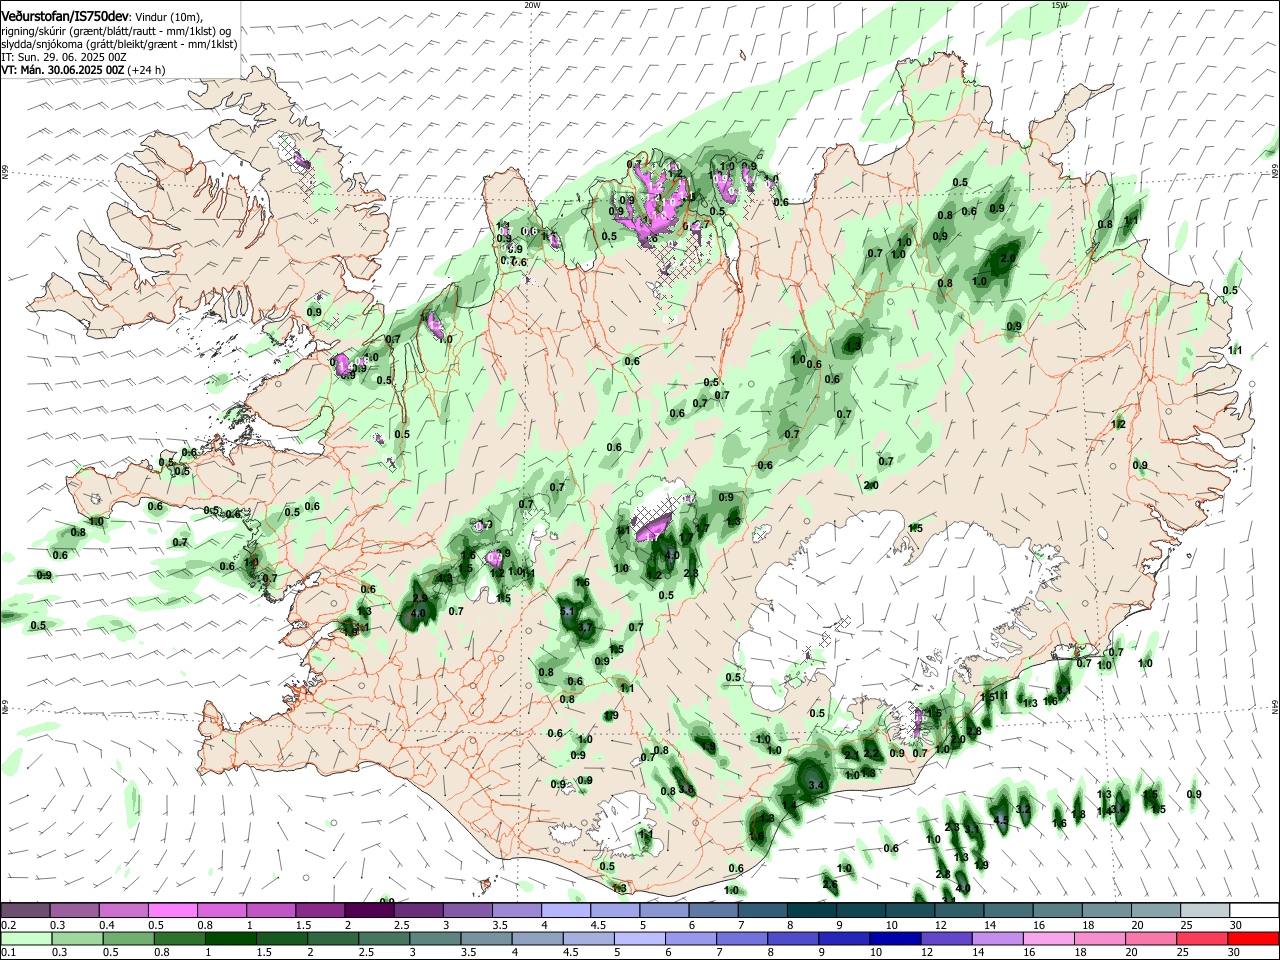Pick upper legend swatch between 1.5 and 2
The image size is (1280, 960).
click(319, 910)
